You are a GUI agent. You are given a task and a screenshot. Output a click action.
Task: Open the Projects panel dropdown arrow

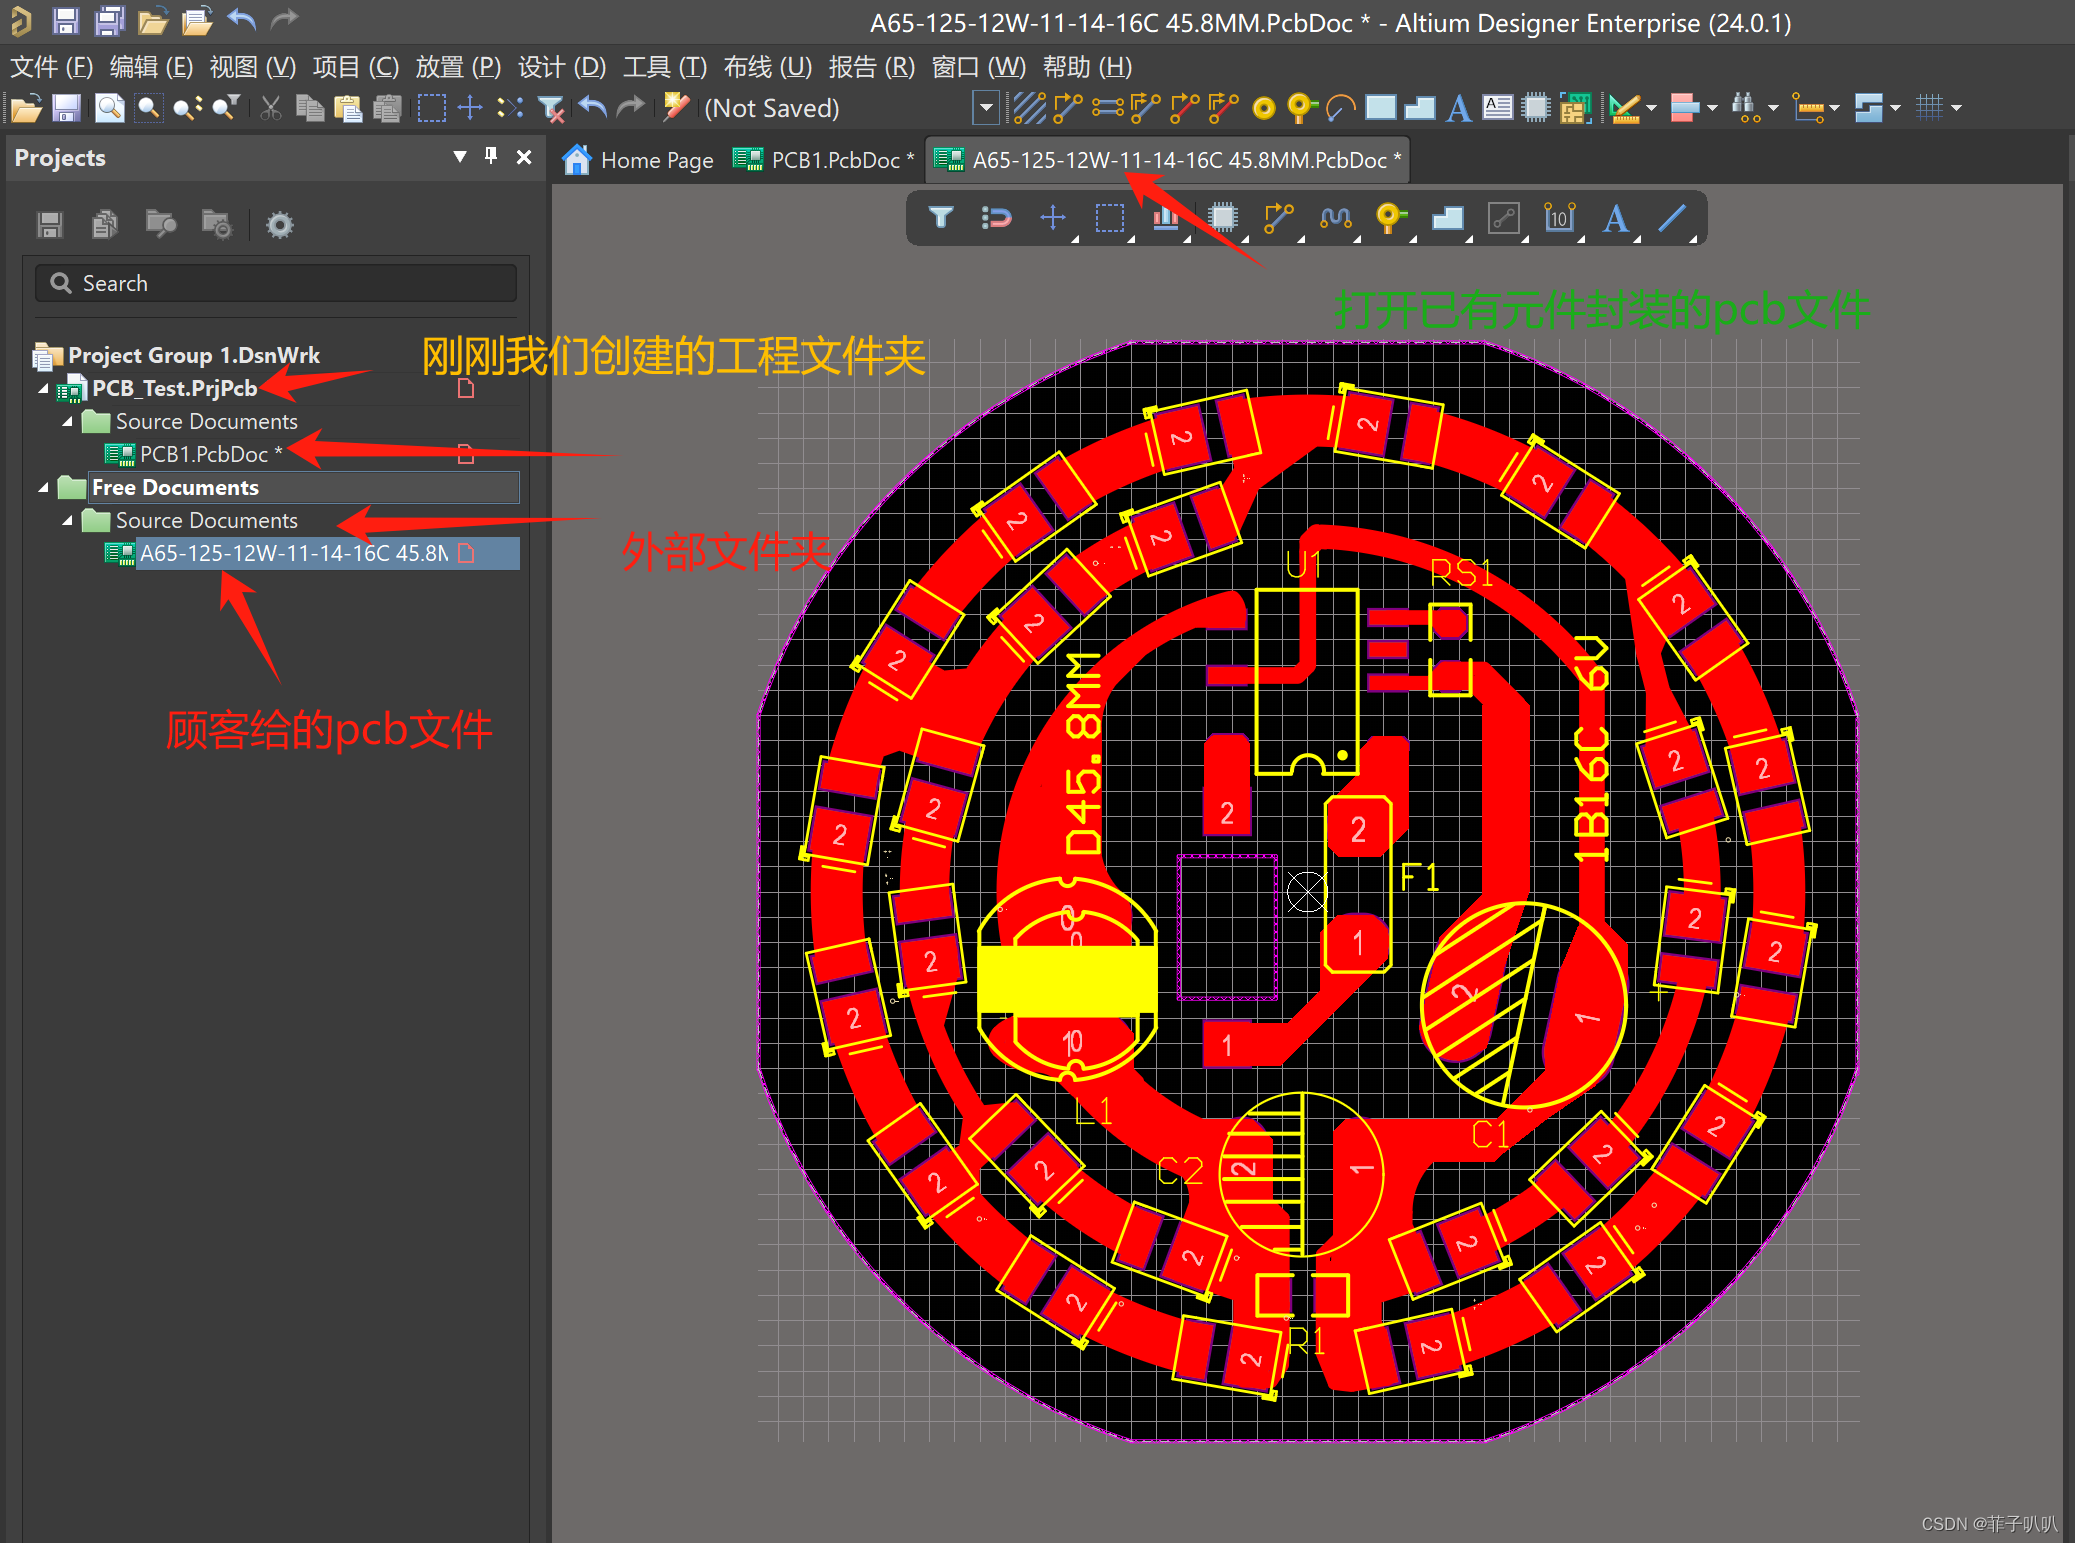click(460, 156)
